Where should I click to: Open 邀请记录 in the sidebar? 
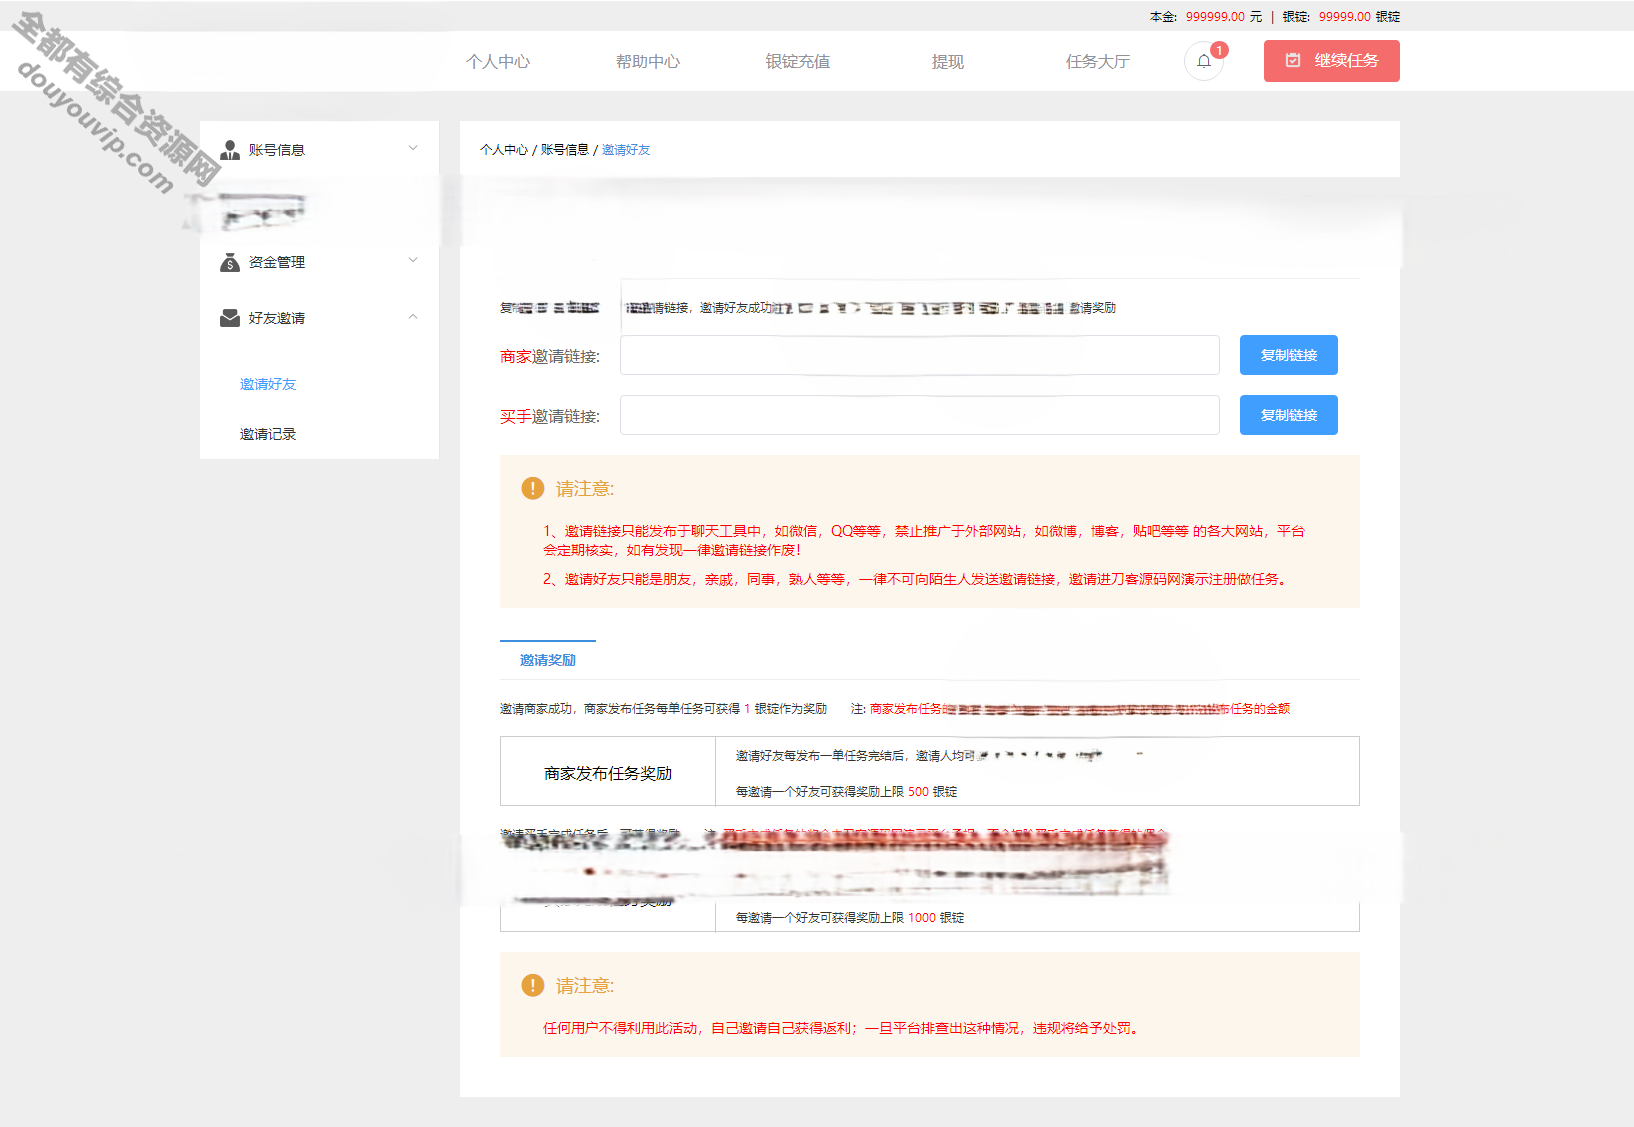coord(268,434)
